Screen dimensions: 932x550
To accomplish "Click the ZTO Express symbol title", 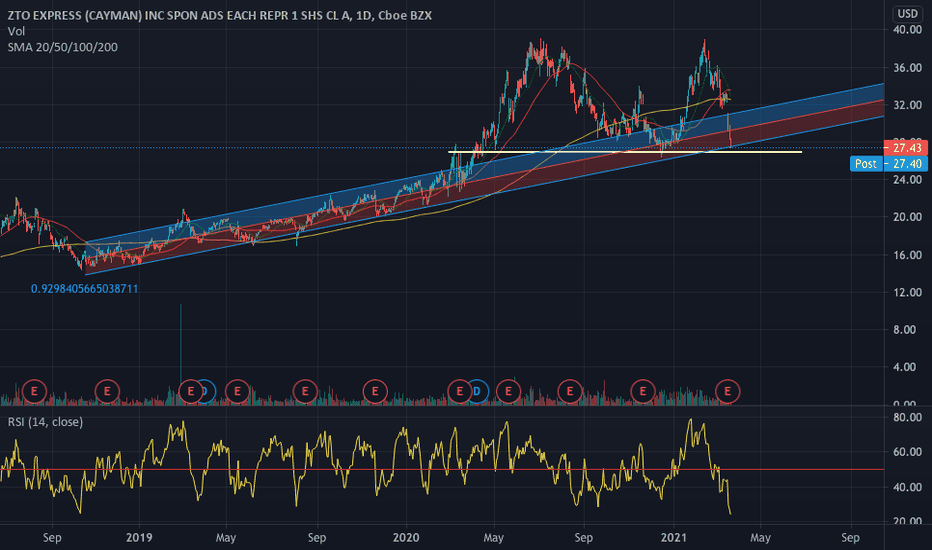I will (219, 15).
